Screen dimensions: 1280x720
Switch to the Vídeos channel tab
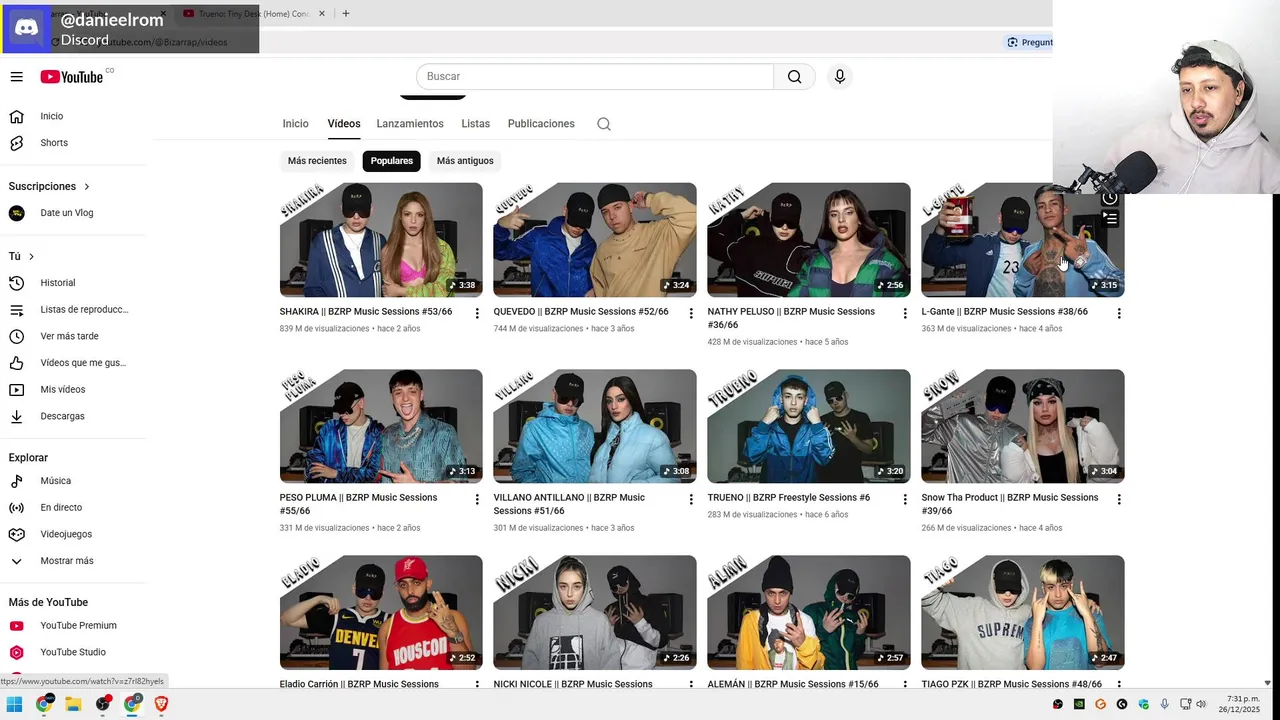[344, 124]
